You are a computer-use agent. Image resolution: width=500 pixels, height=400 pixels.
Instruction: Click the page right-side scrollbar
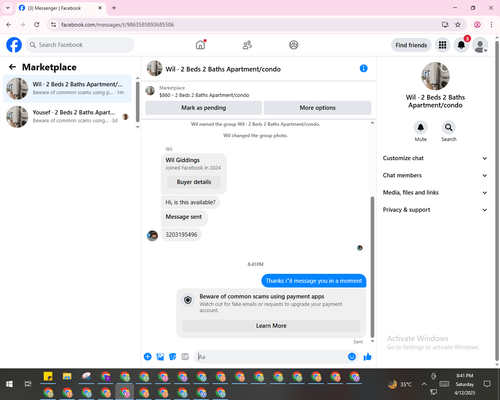(497, 200)
